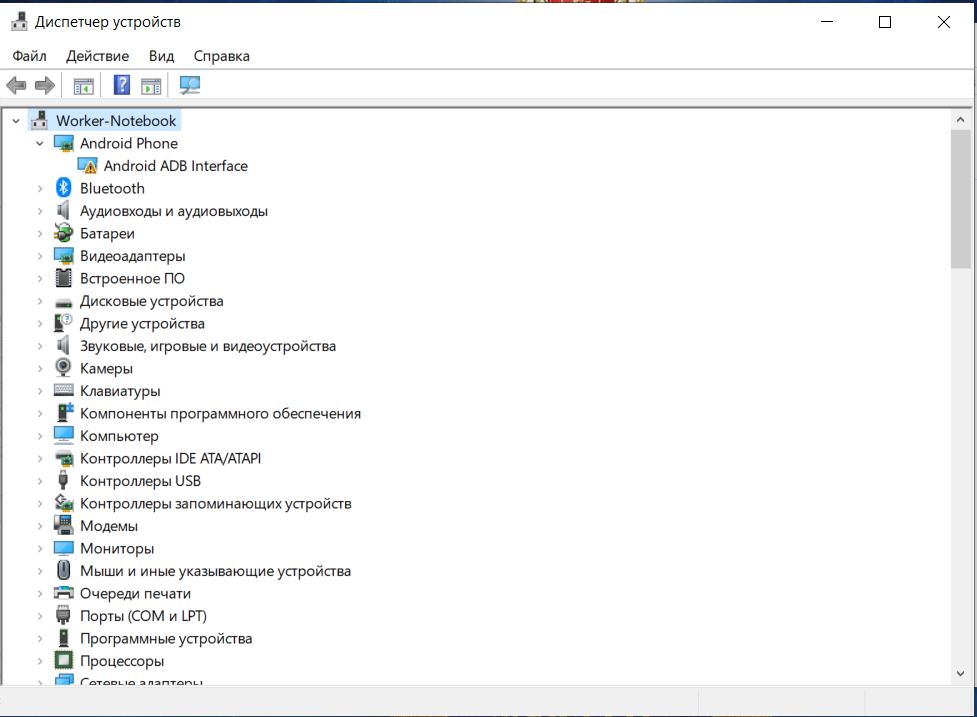
Task: Open the Файл menu
Action: point(29,56)
